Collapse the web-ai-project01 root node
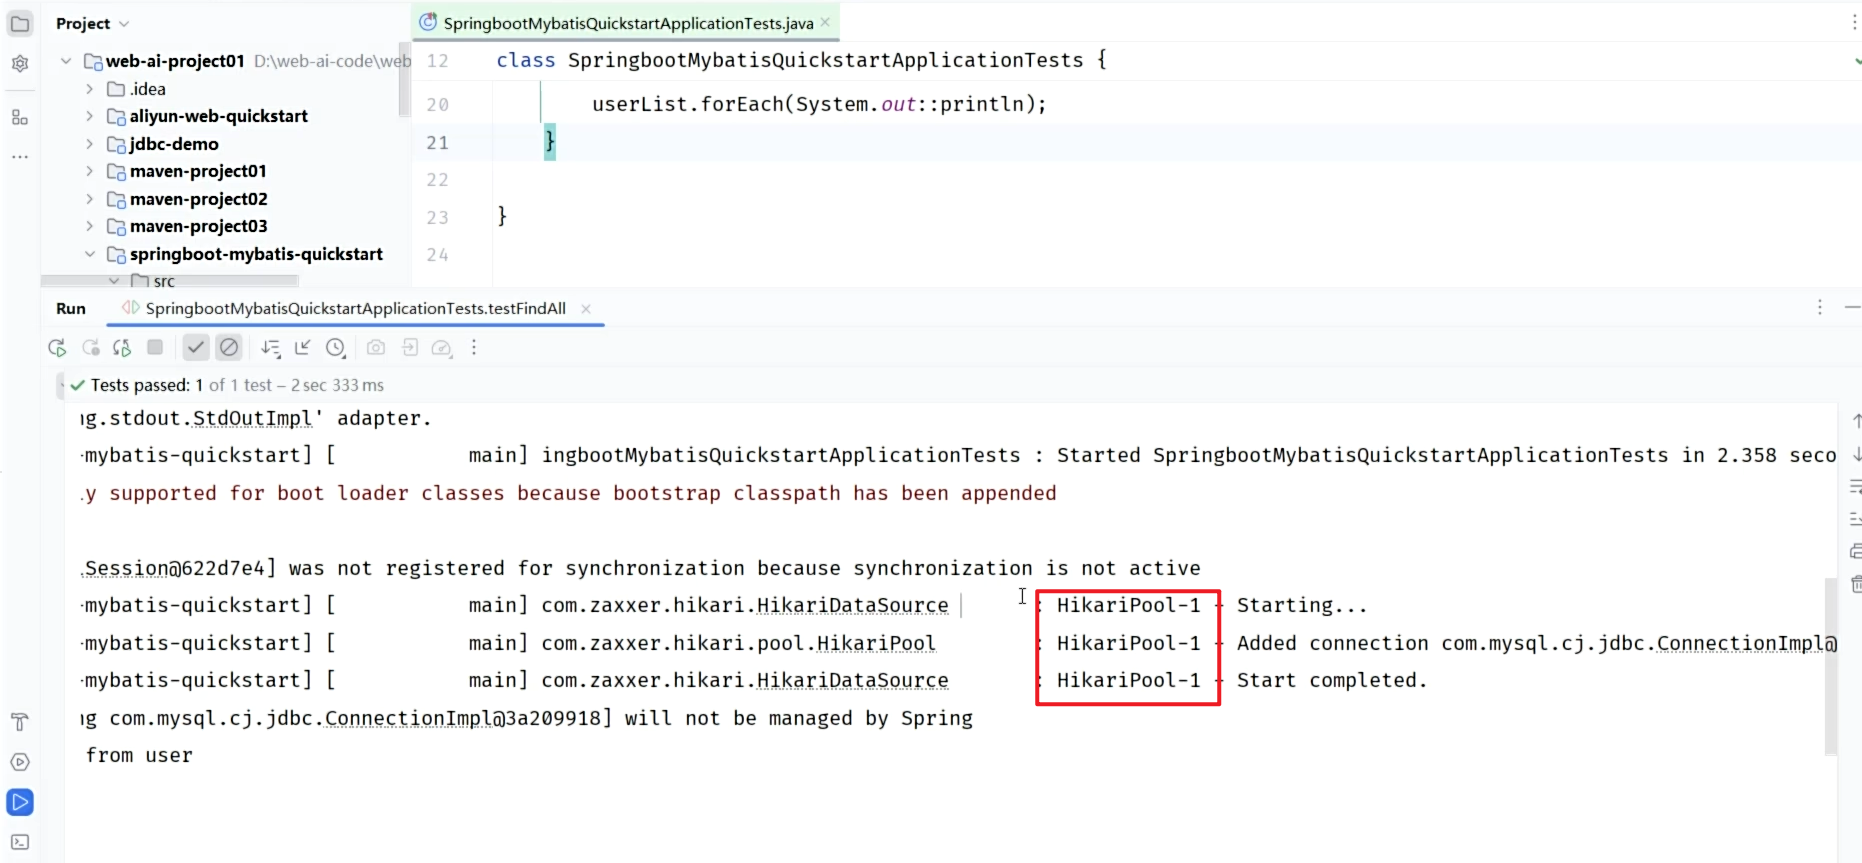Image resolution: width=1862 pixels, height=863 pixels. point(65,61)
